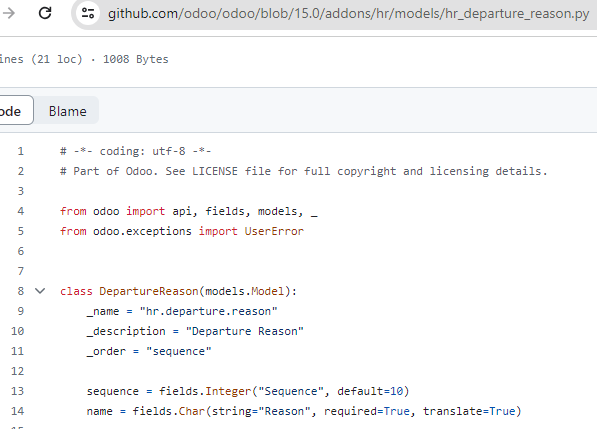Select line number 8
597x429 pixels.
(x=21, y=291)
